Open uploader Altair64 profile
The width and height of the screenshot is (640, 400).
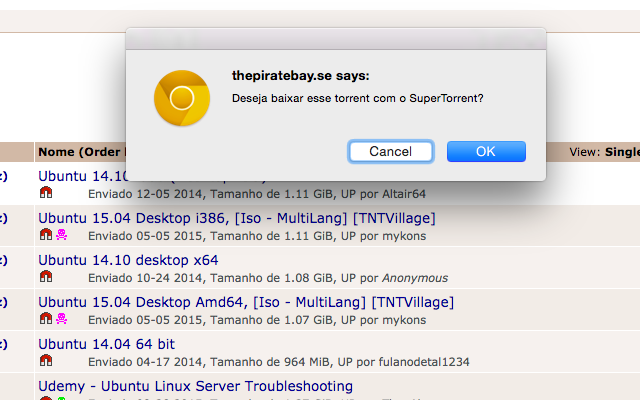pos(404,194)
